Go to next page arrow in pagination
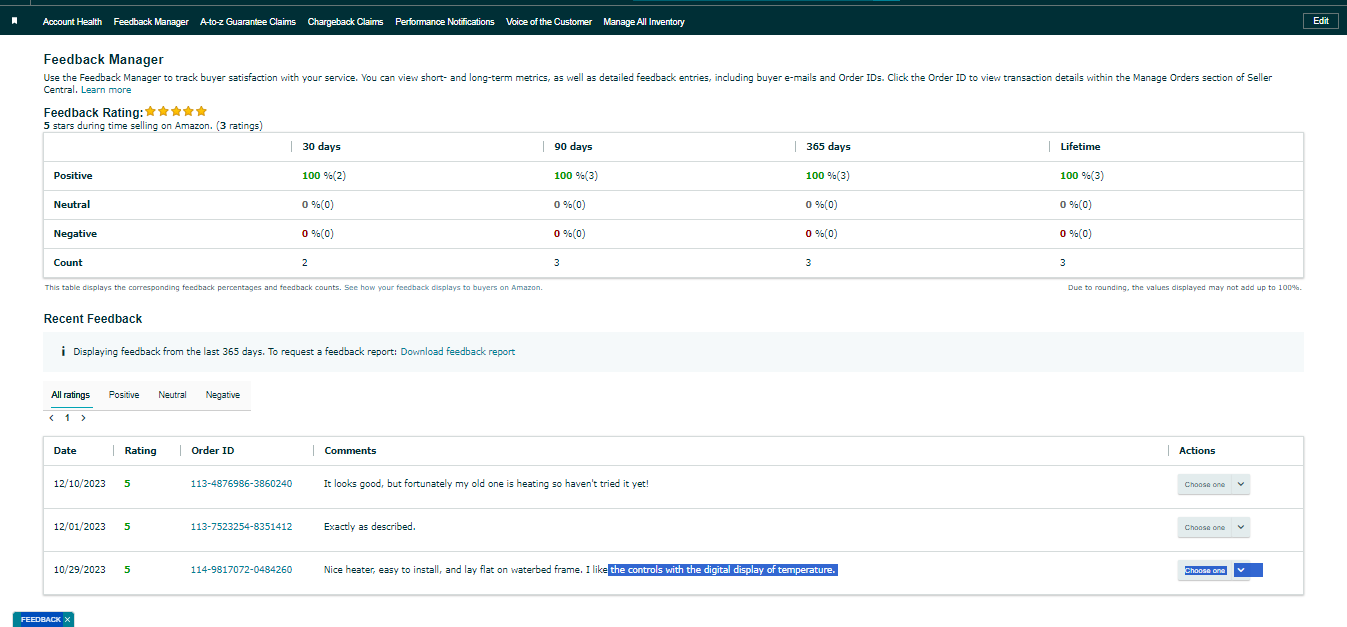 click(x=83, y=418)
